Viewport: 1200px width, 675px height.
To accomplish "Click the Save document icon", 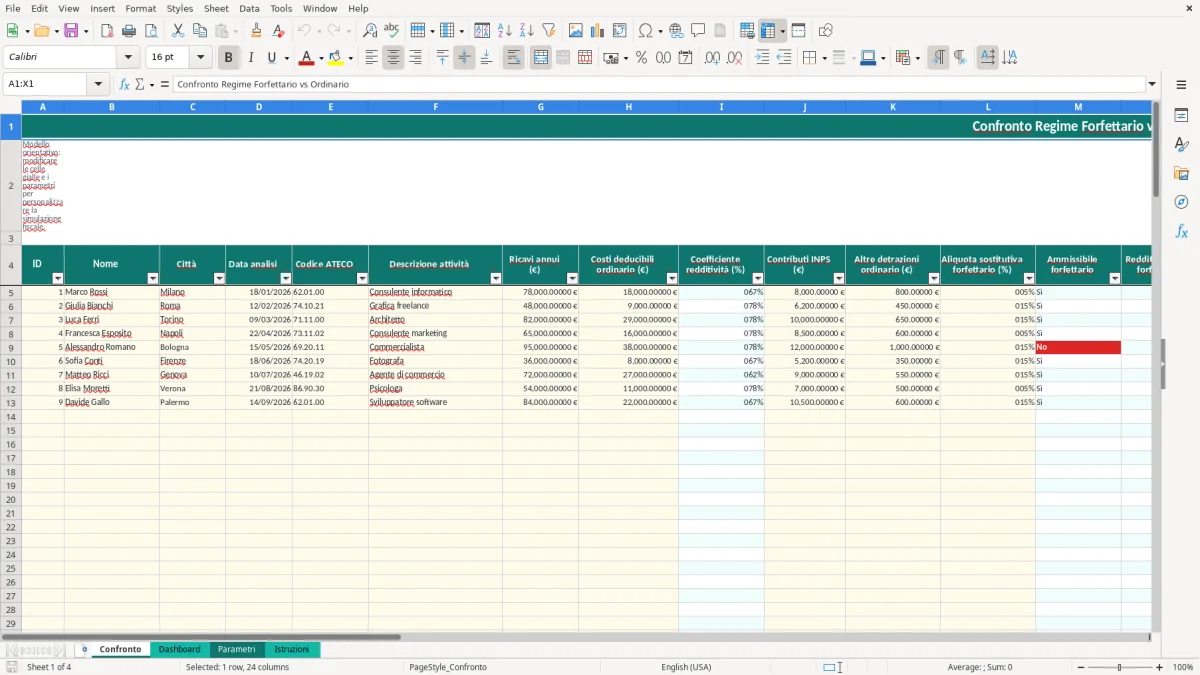I will 70,31.
